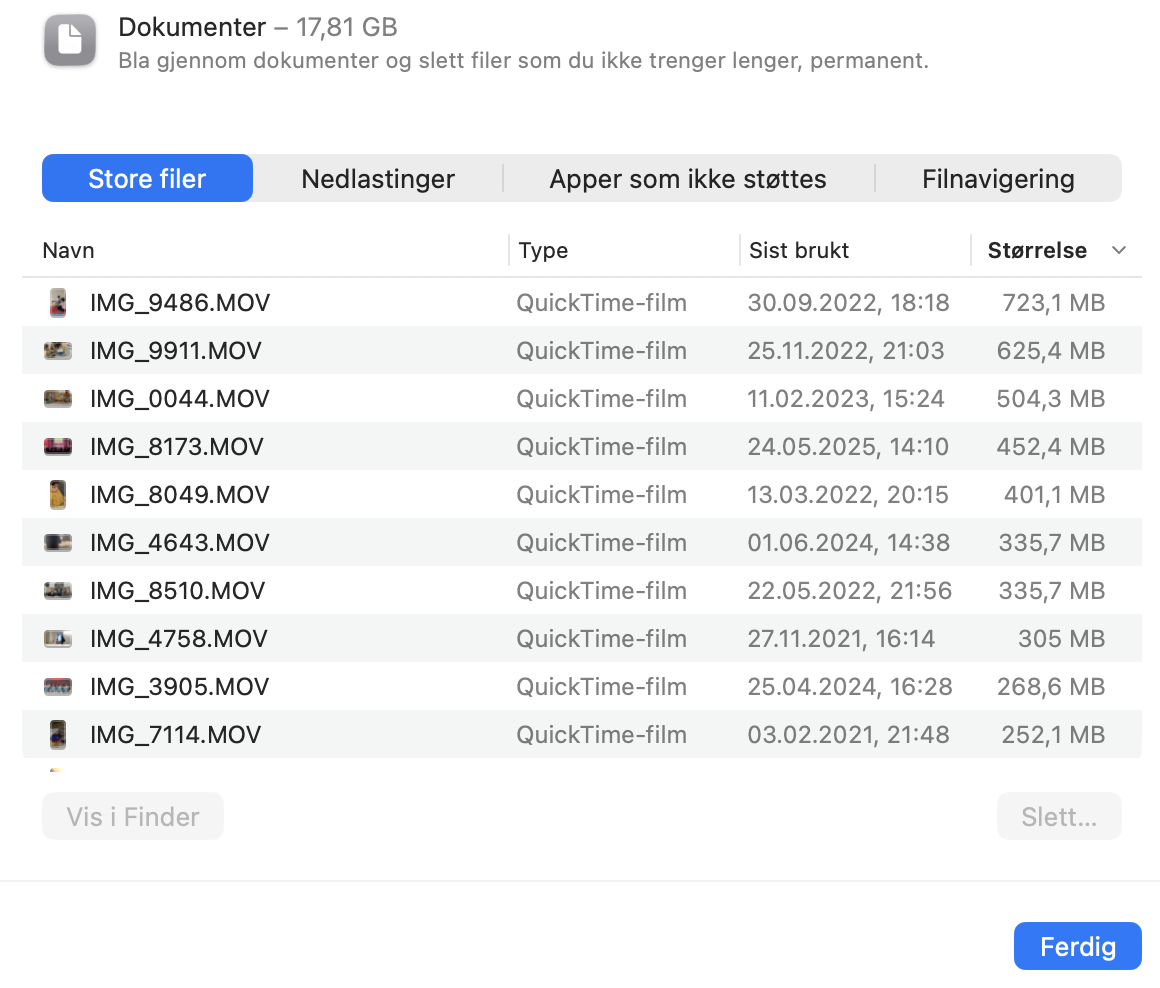1160x988 pixels.
Task: Click the date 27.11.2021, 16:14
Action: coord(841,639)
